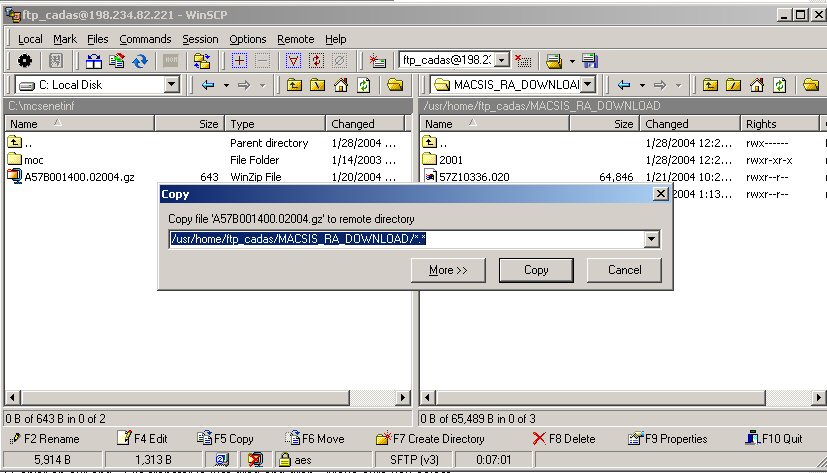Open Preferences via the gear toolbar icon
Viewport: 827px width, 473px height.
(x=24, y=61)
